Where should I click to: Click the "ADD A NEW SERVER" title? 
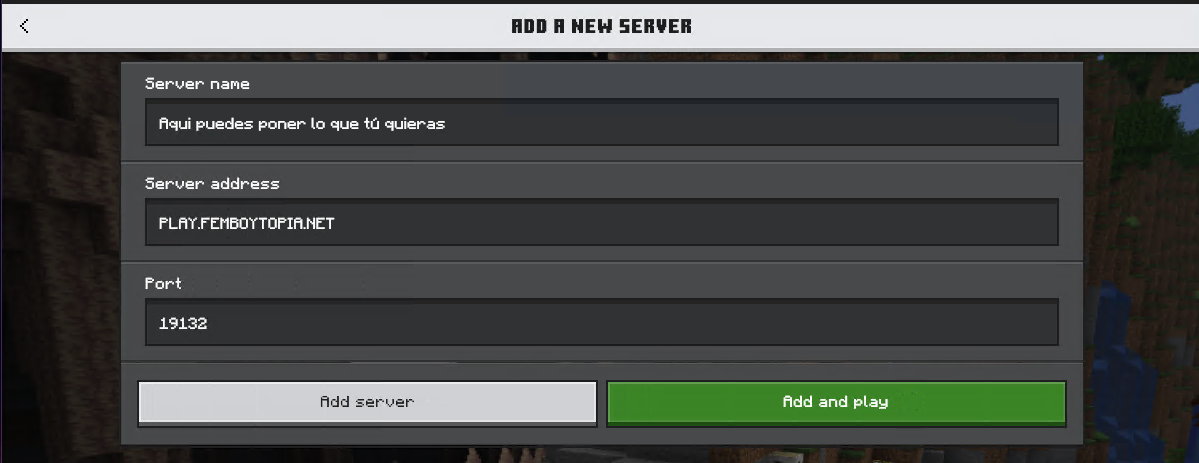click(x=601, y=26)
